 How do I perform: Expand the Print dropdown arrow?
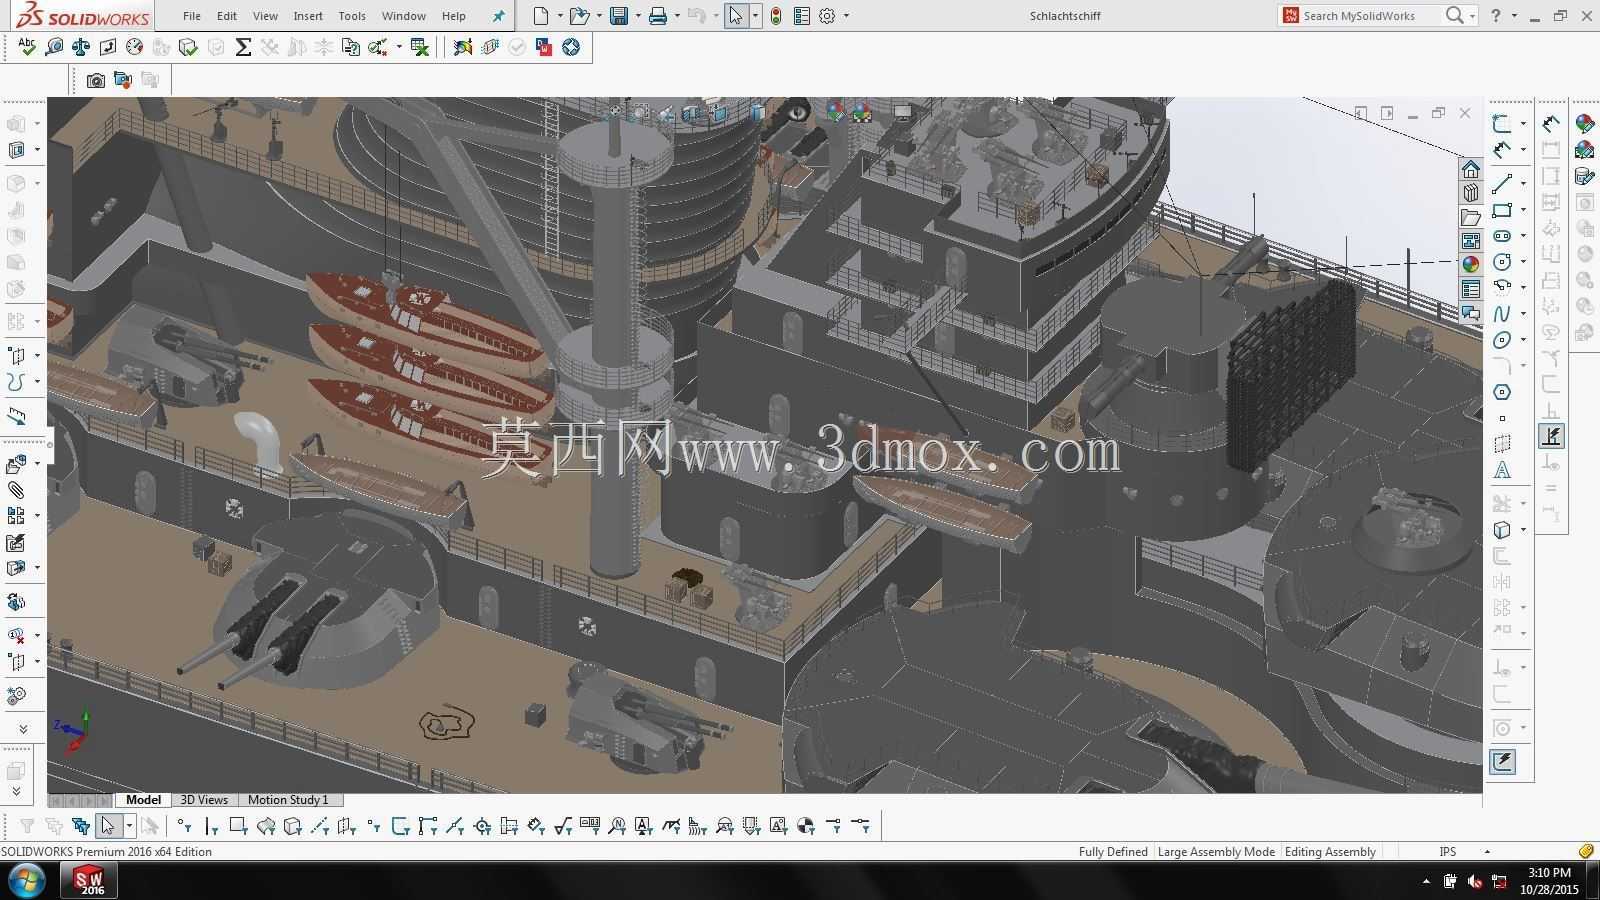(677, 16)
